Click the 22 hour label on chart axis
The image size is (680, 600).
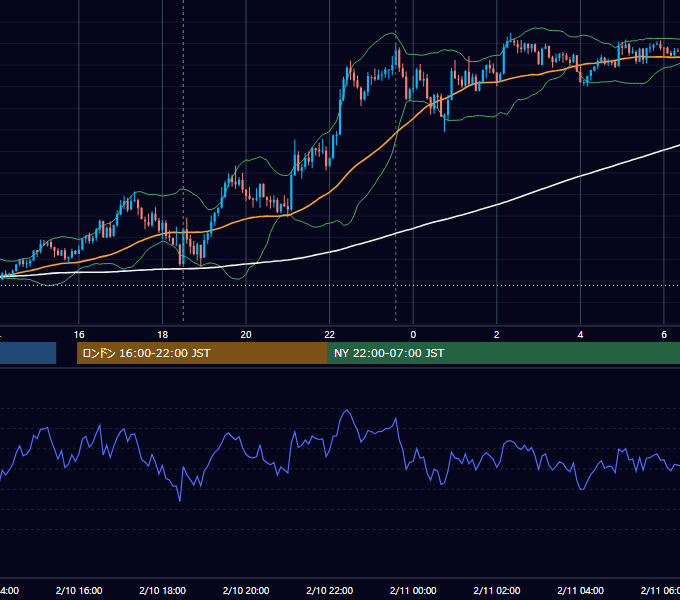330,335
